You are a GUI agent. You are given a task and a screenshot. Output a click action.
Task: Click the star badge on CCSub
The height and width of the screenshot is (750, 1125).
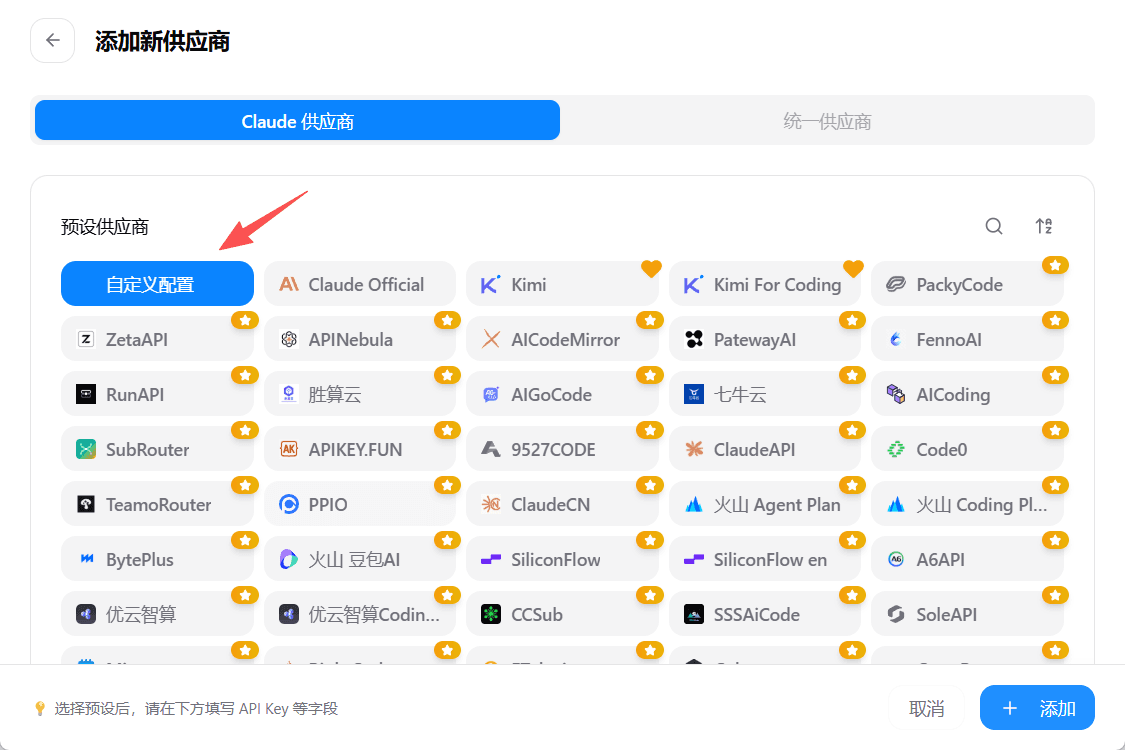pos(649,596)
